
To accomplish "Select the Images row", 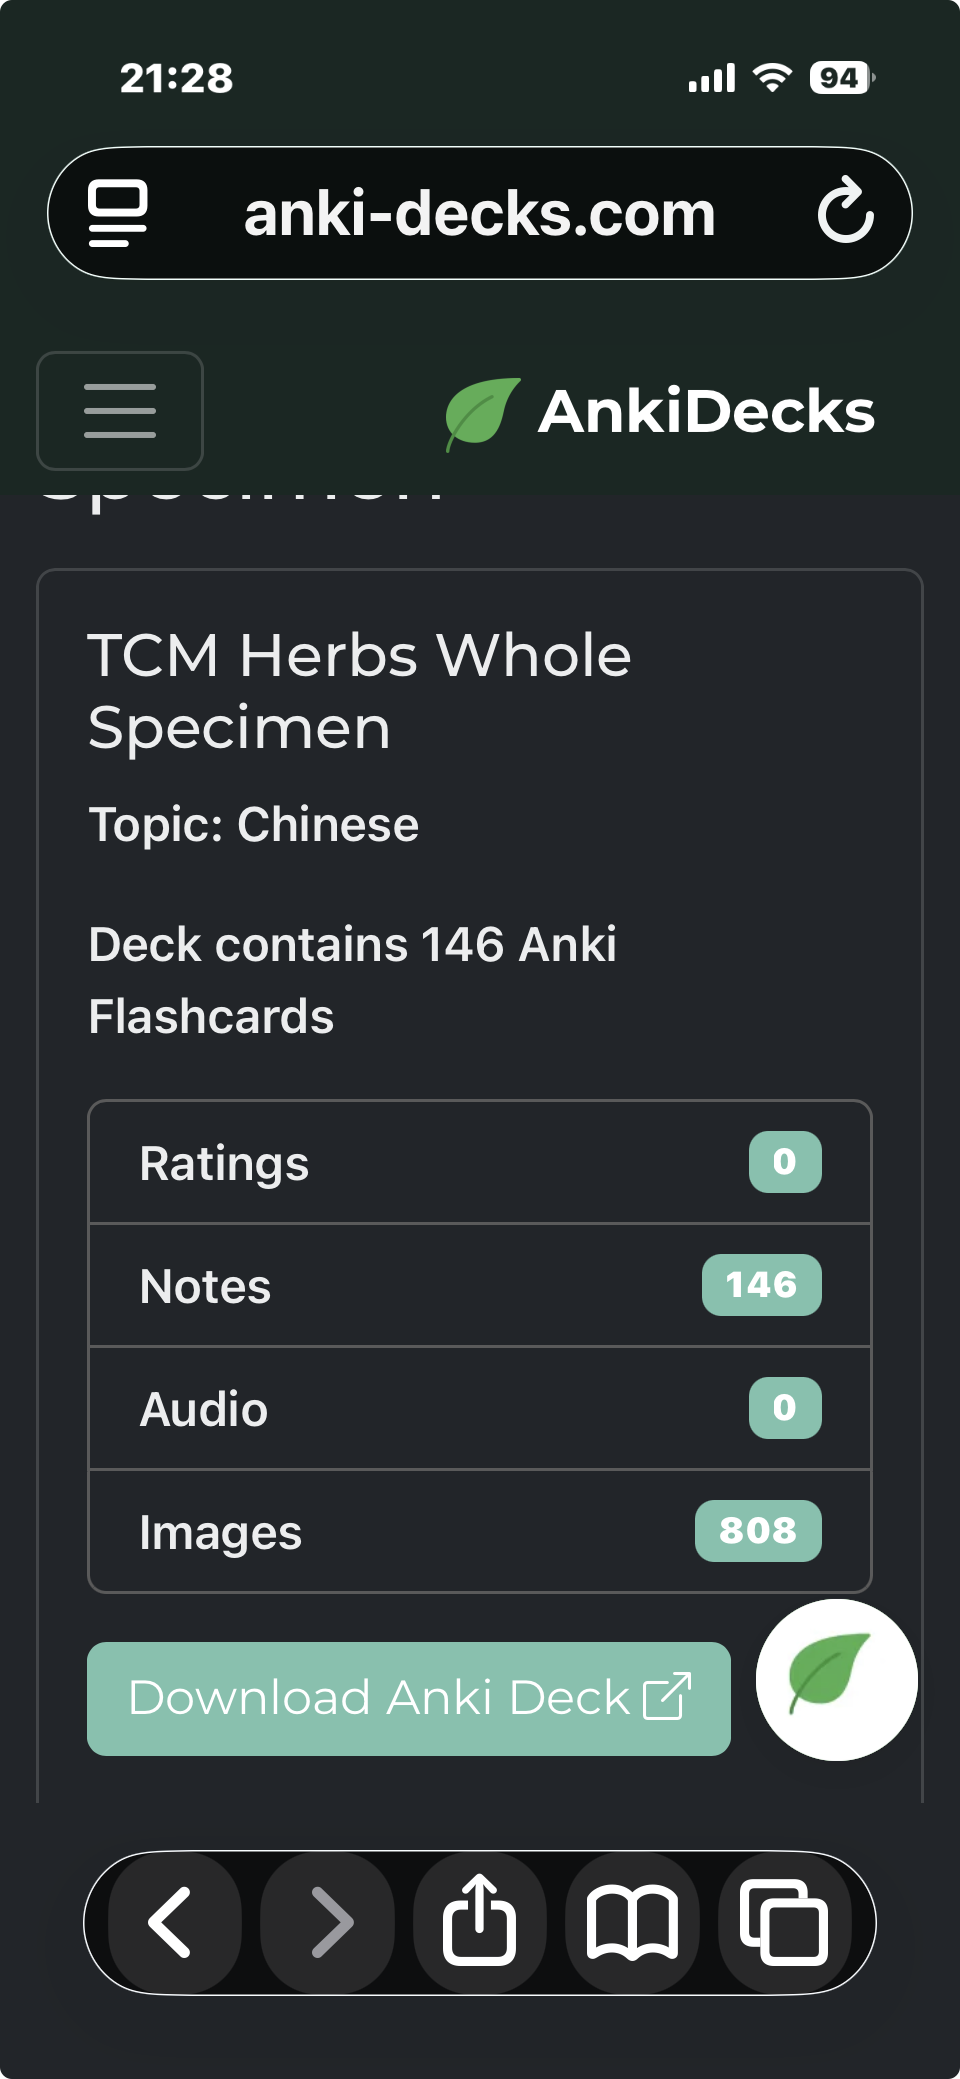I will 400,1532.
